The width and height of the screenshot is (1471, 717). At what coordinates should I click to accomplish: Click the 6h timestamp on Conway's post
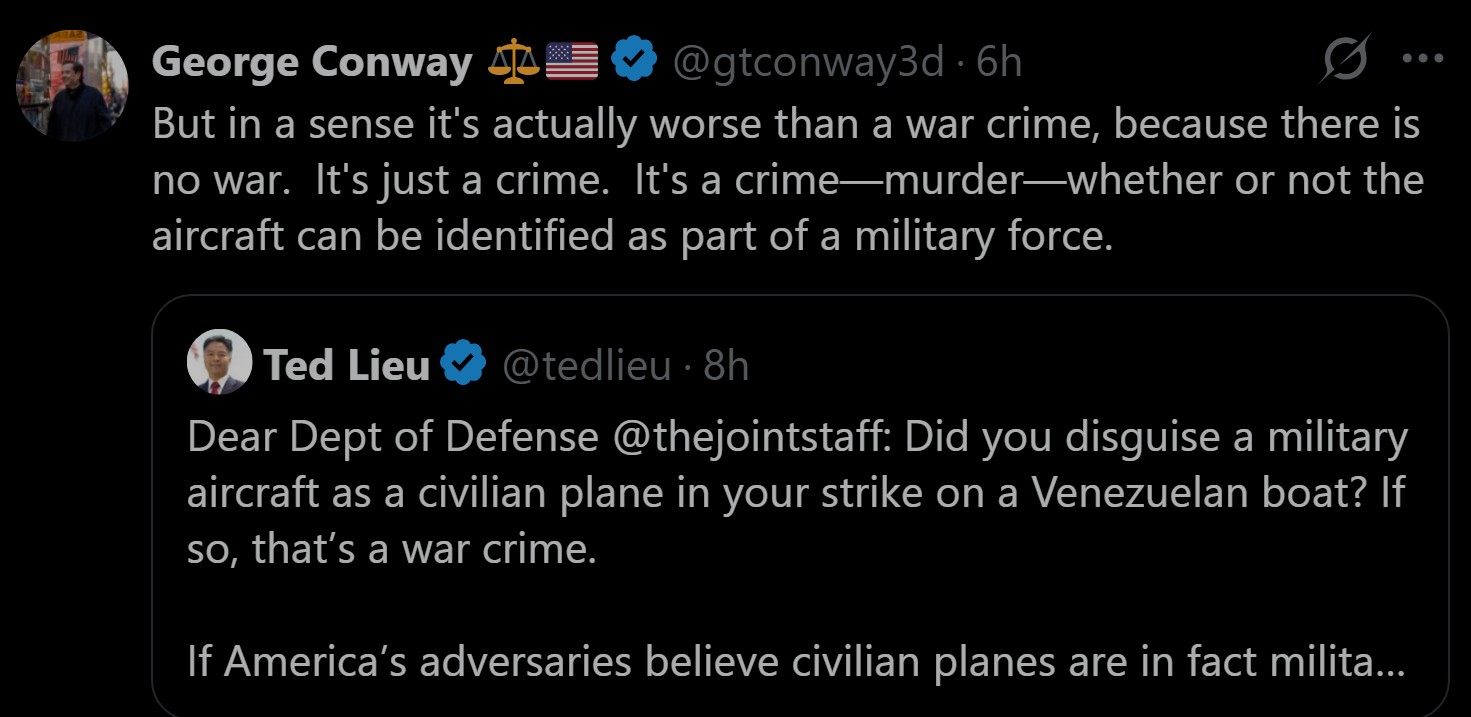(x=999, y=63)
